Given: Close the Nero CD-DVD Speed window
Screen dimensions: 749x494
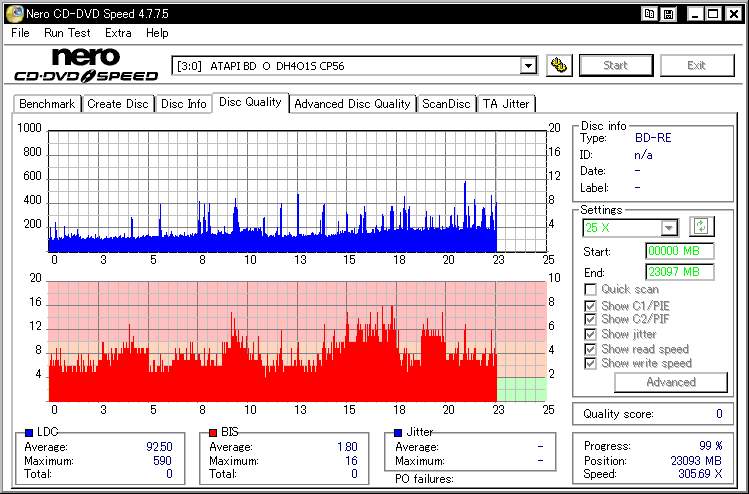Looking at the screenshot, I should 734,14.
